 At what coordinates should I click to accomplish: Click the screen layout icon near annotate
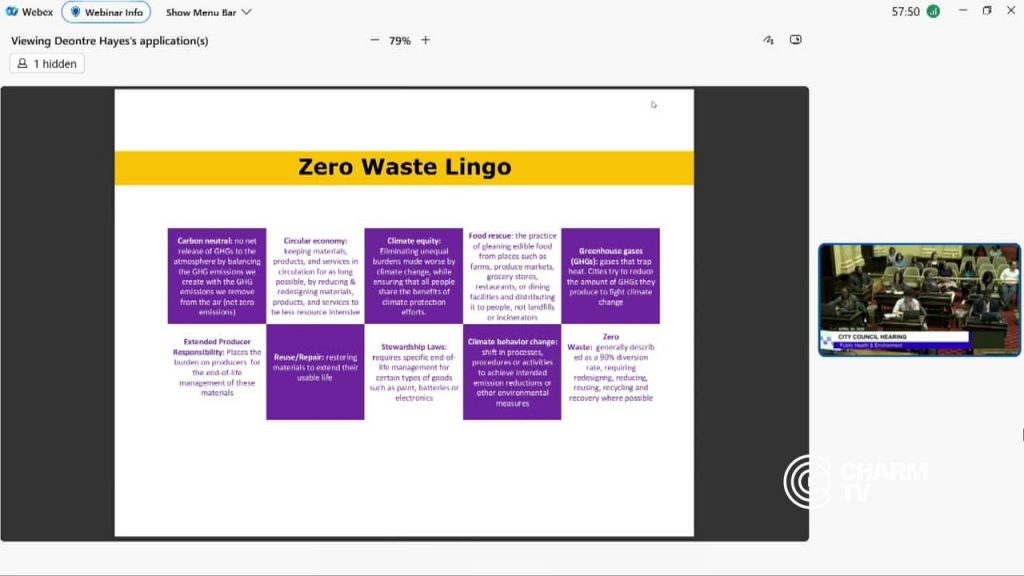coord(795,40)
